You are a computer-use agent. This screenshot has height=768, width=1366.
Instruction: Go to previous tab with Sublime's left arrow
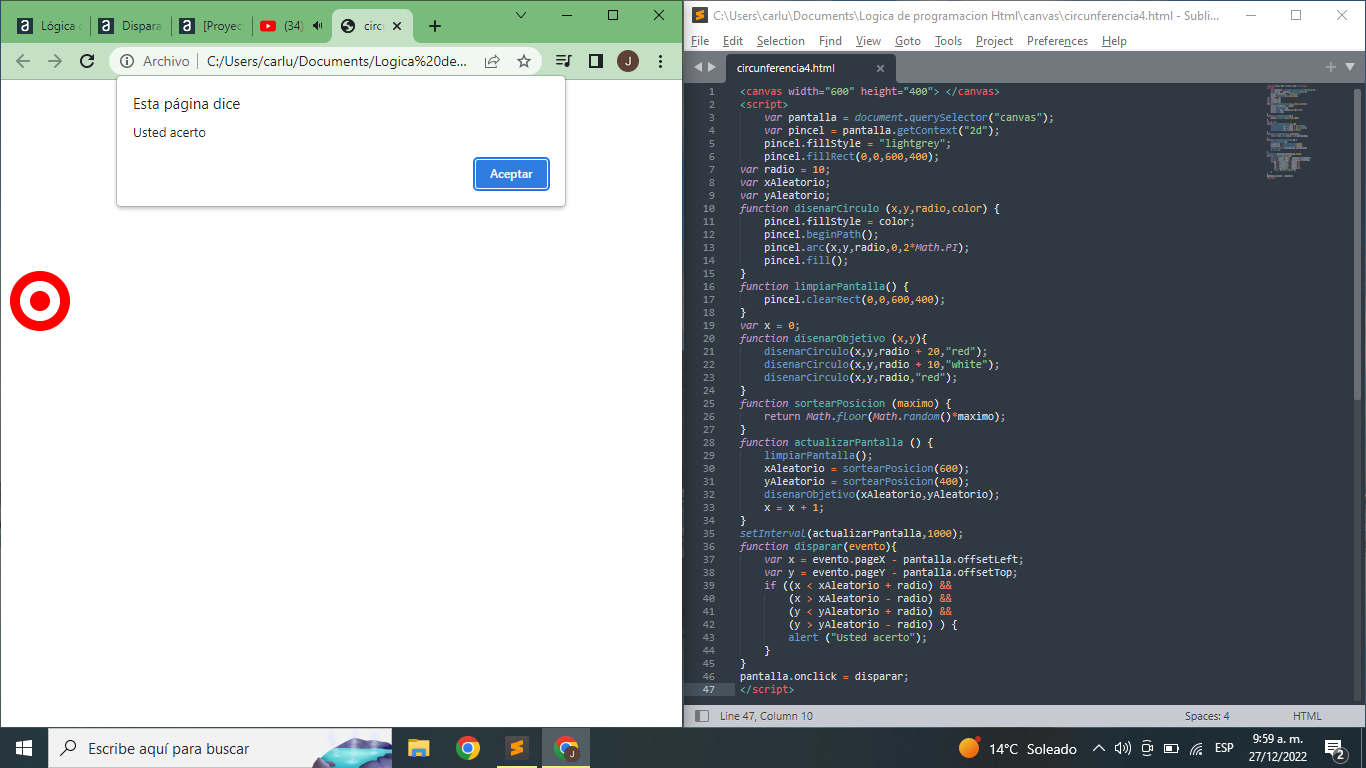(698, 68)
